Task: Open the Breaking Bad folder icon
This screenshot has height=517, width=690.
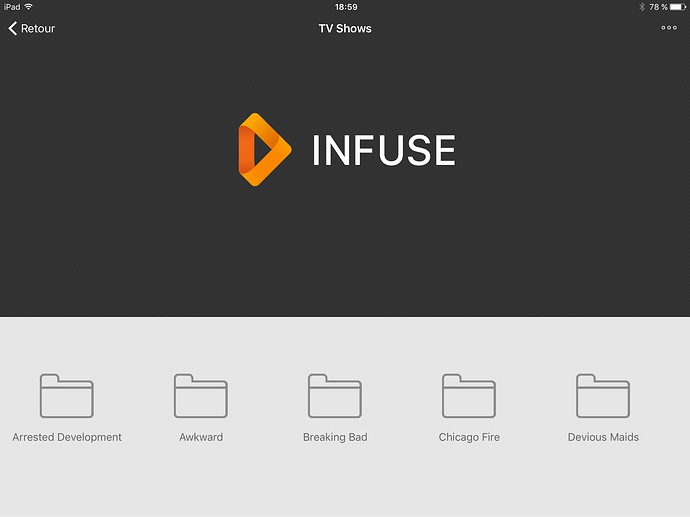Action: (x=335, y=396)
